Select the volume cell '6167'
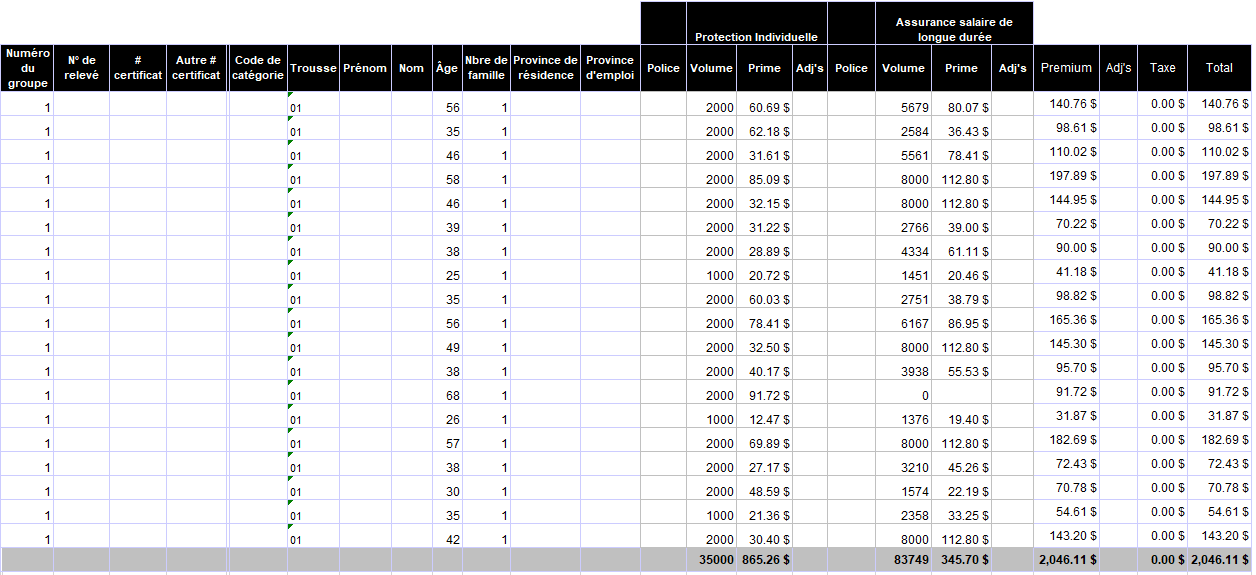Image resolution: width=1256 pixels, height=575 pixels. pos(904,320)
